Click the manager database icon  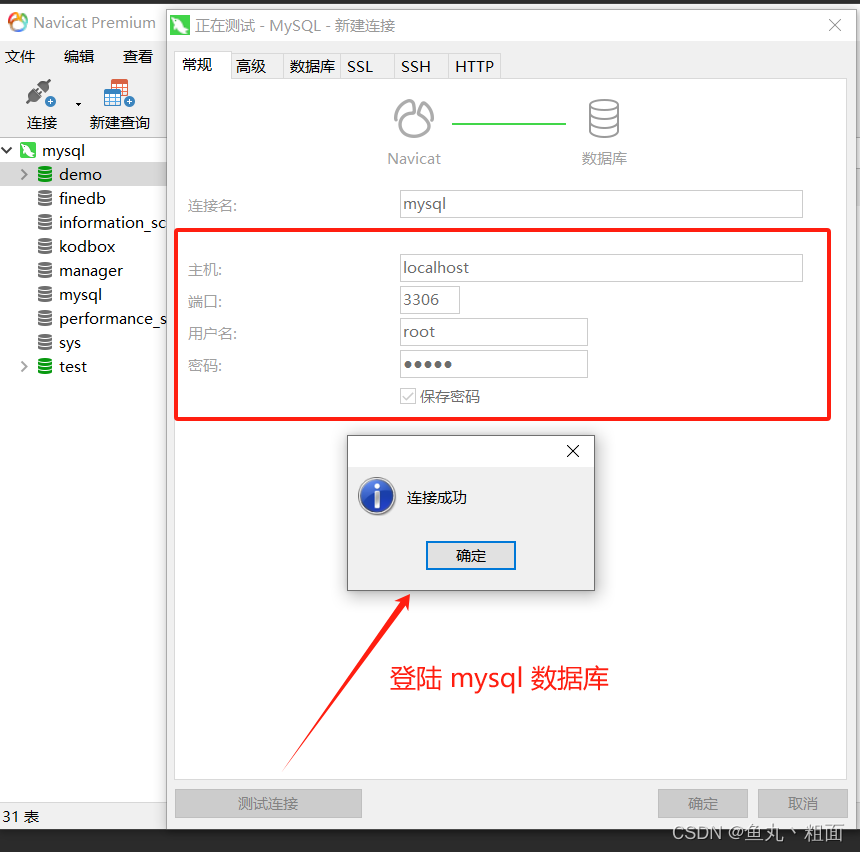[x=45, y=270]
